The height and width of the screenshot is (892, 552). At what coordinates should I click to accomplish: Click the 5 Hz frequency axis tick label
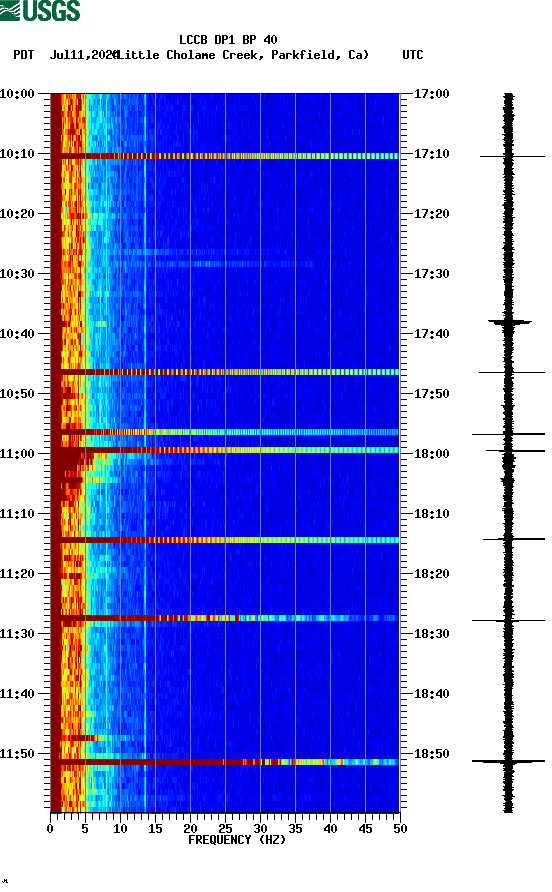[x=85, y=829]
